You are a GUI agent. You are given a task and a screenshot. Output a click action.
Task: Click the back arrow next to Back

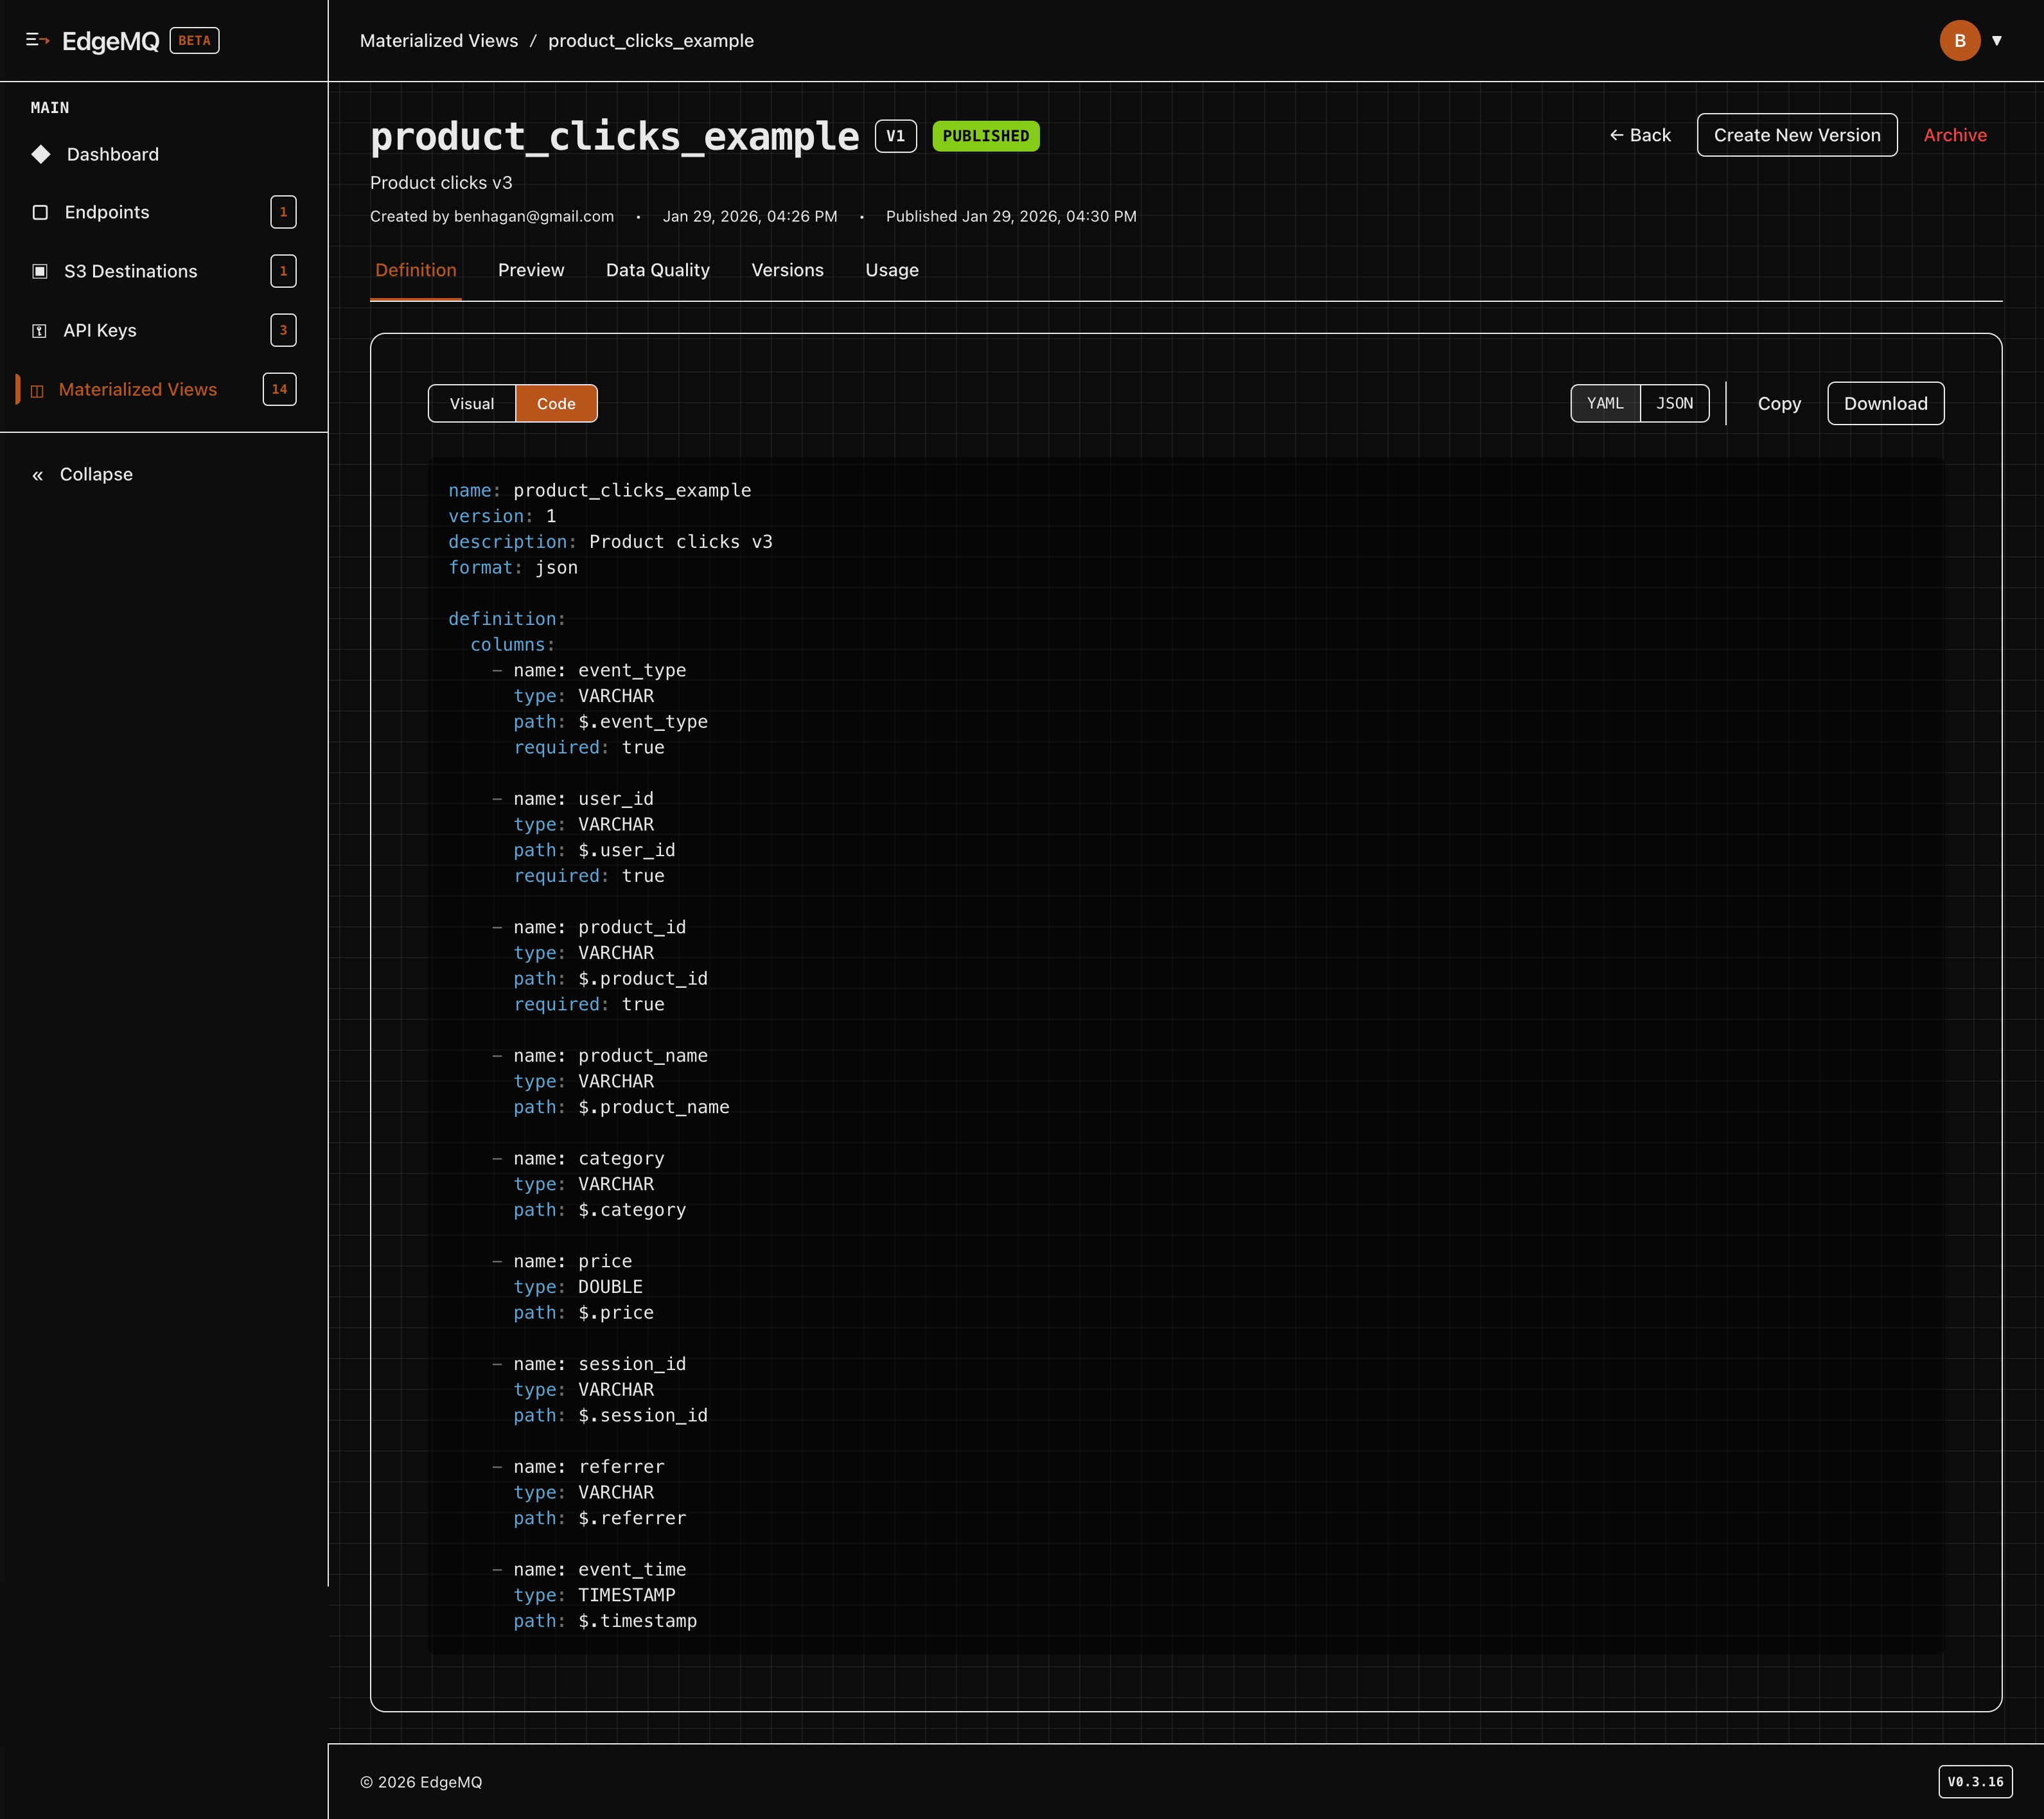point(1617,134)
